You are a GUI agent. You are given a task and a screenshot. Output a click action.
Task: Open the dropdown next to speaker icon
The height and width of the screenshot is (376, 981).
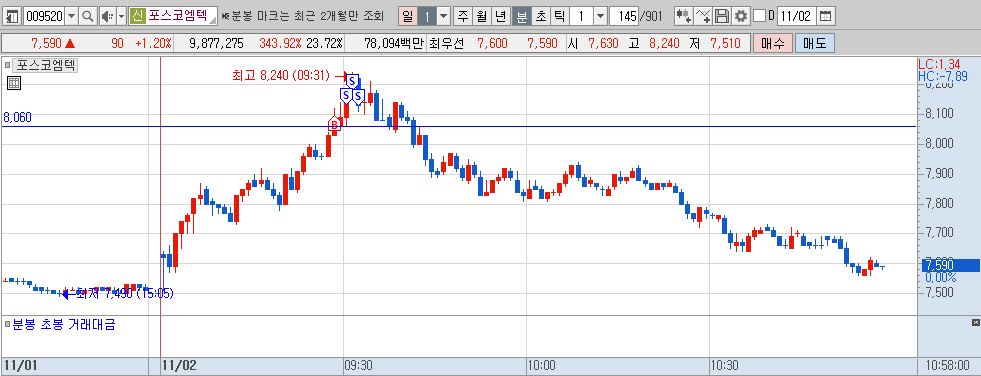(121, 16)
